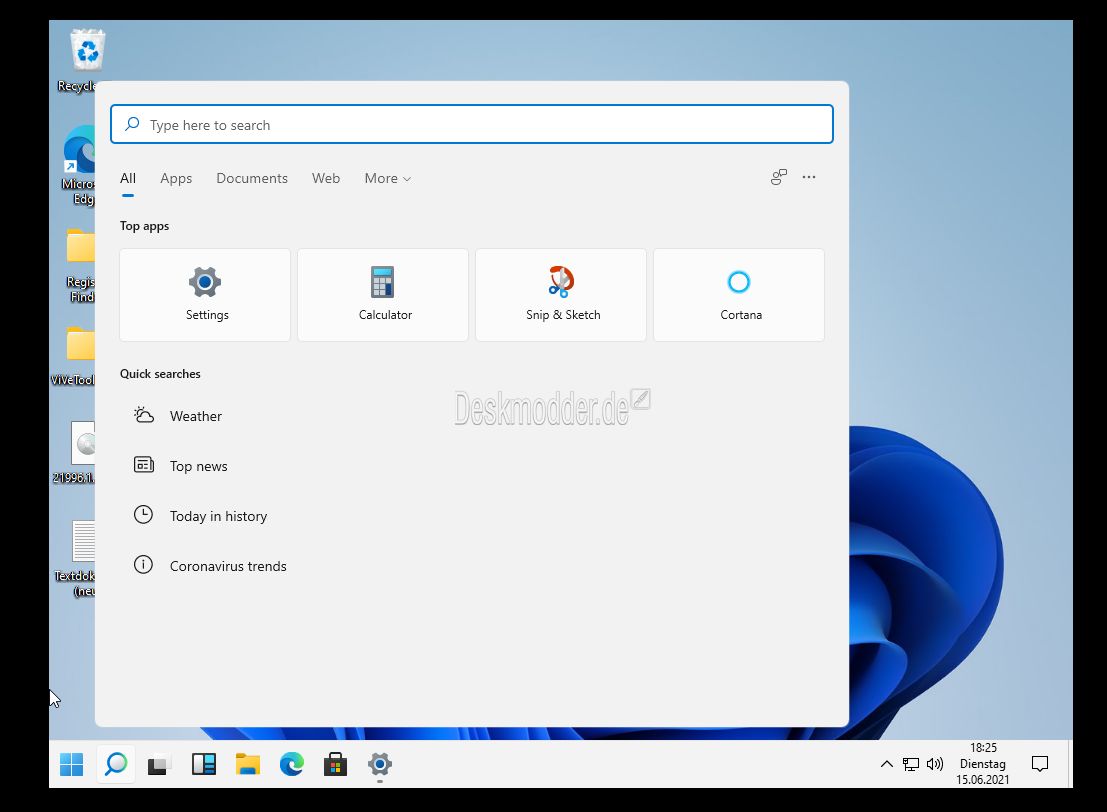Screen dimensions: 1107x812
Task: Open Snip & Sketch tile
Action: point(561,295)
